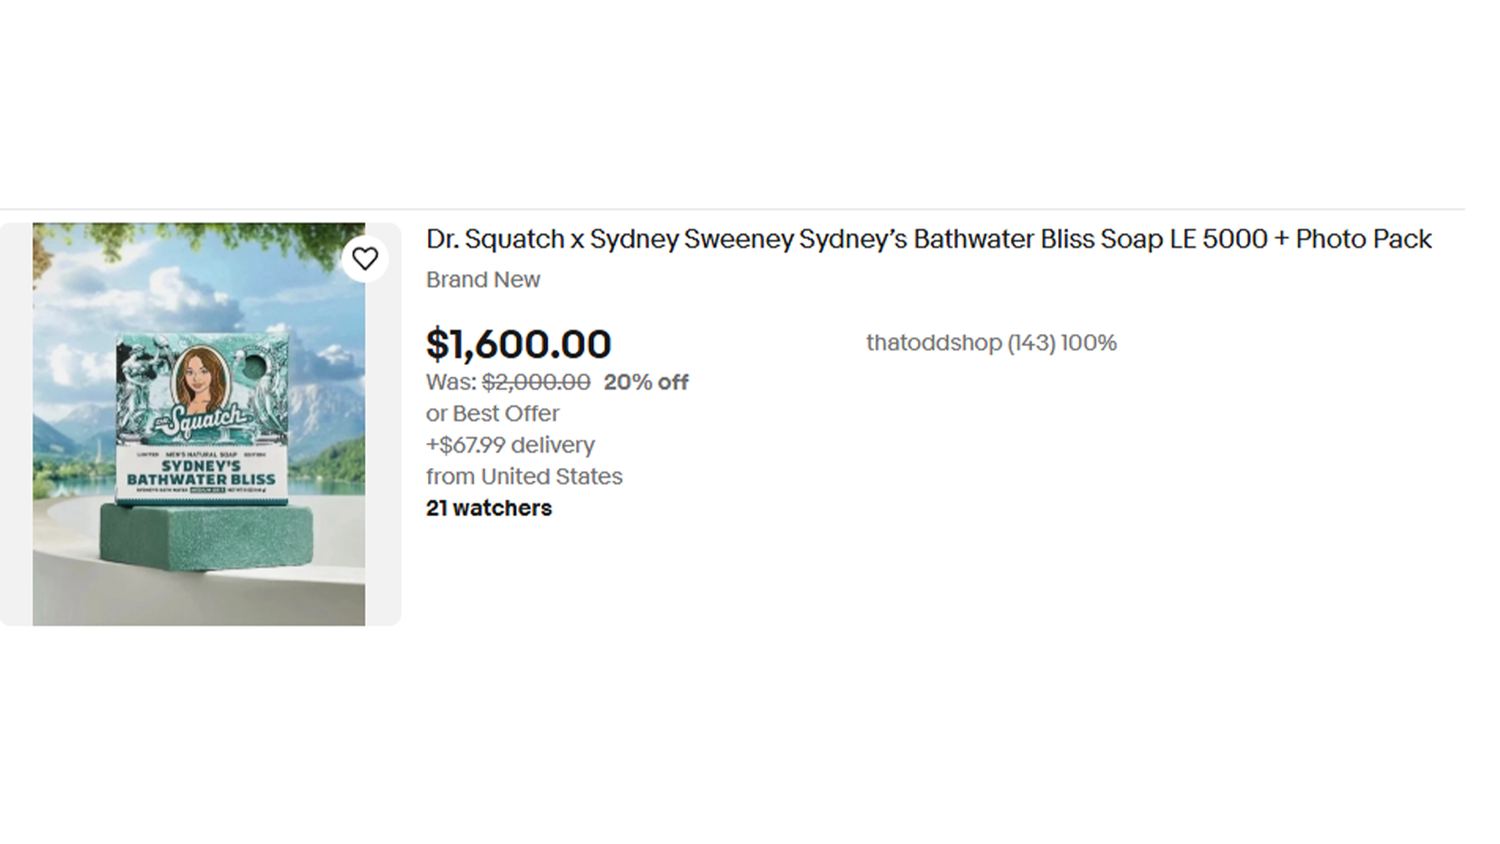
Task: Click the 21 watchers label
Action: [489, 508]
